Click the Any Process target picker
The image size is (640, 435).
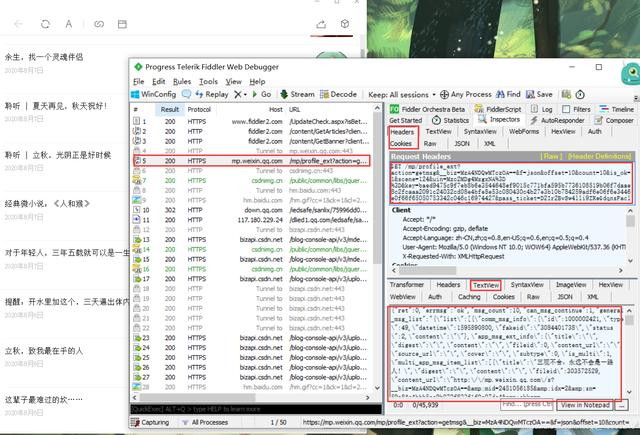tap(465, 95)
